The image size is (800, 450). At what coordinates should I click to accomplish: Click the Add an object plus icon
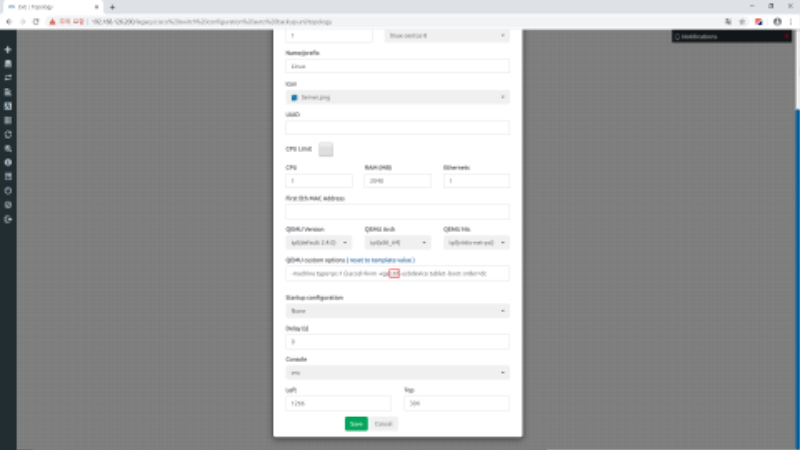coord(8,49)
